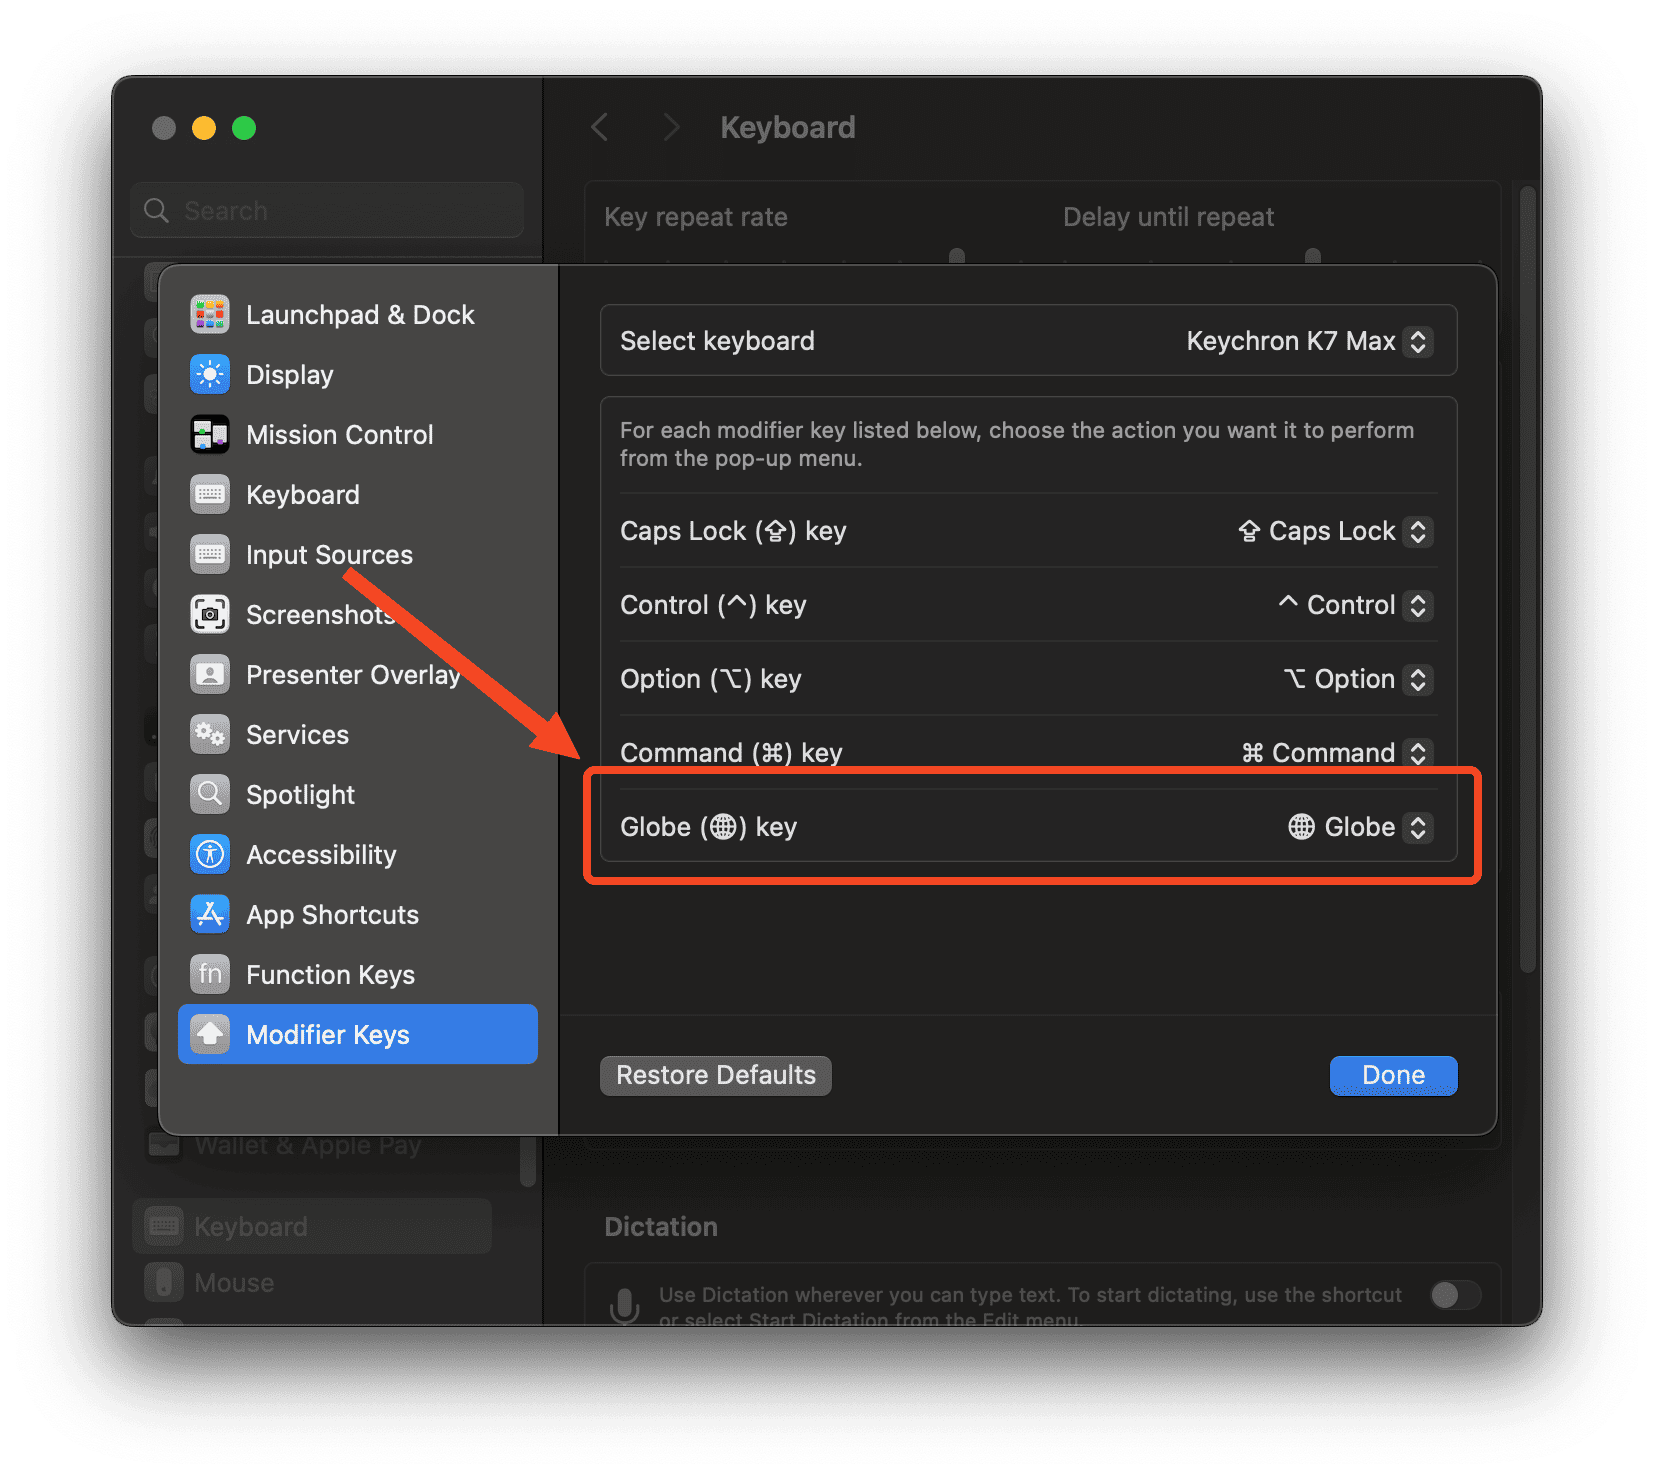Click the Search field in sidebar

[x=327, y=210]
